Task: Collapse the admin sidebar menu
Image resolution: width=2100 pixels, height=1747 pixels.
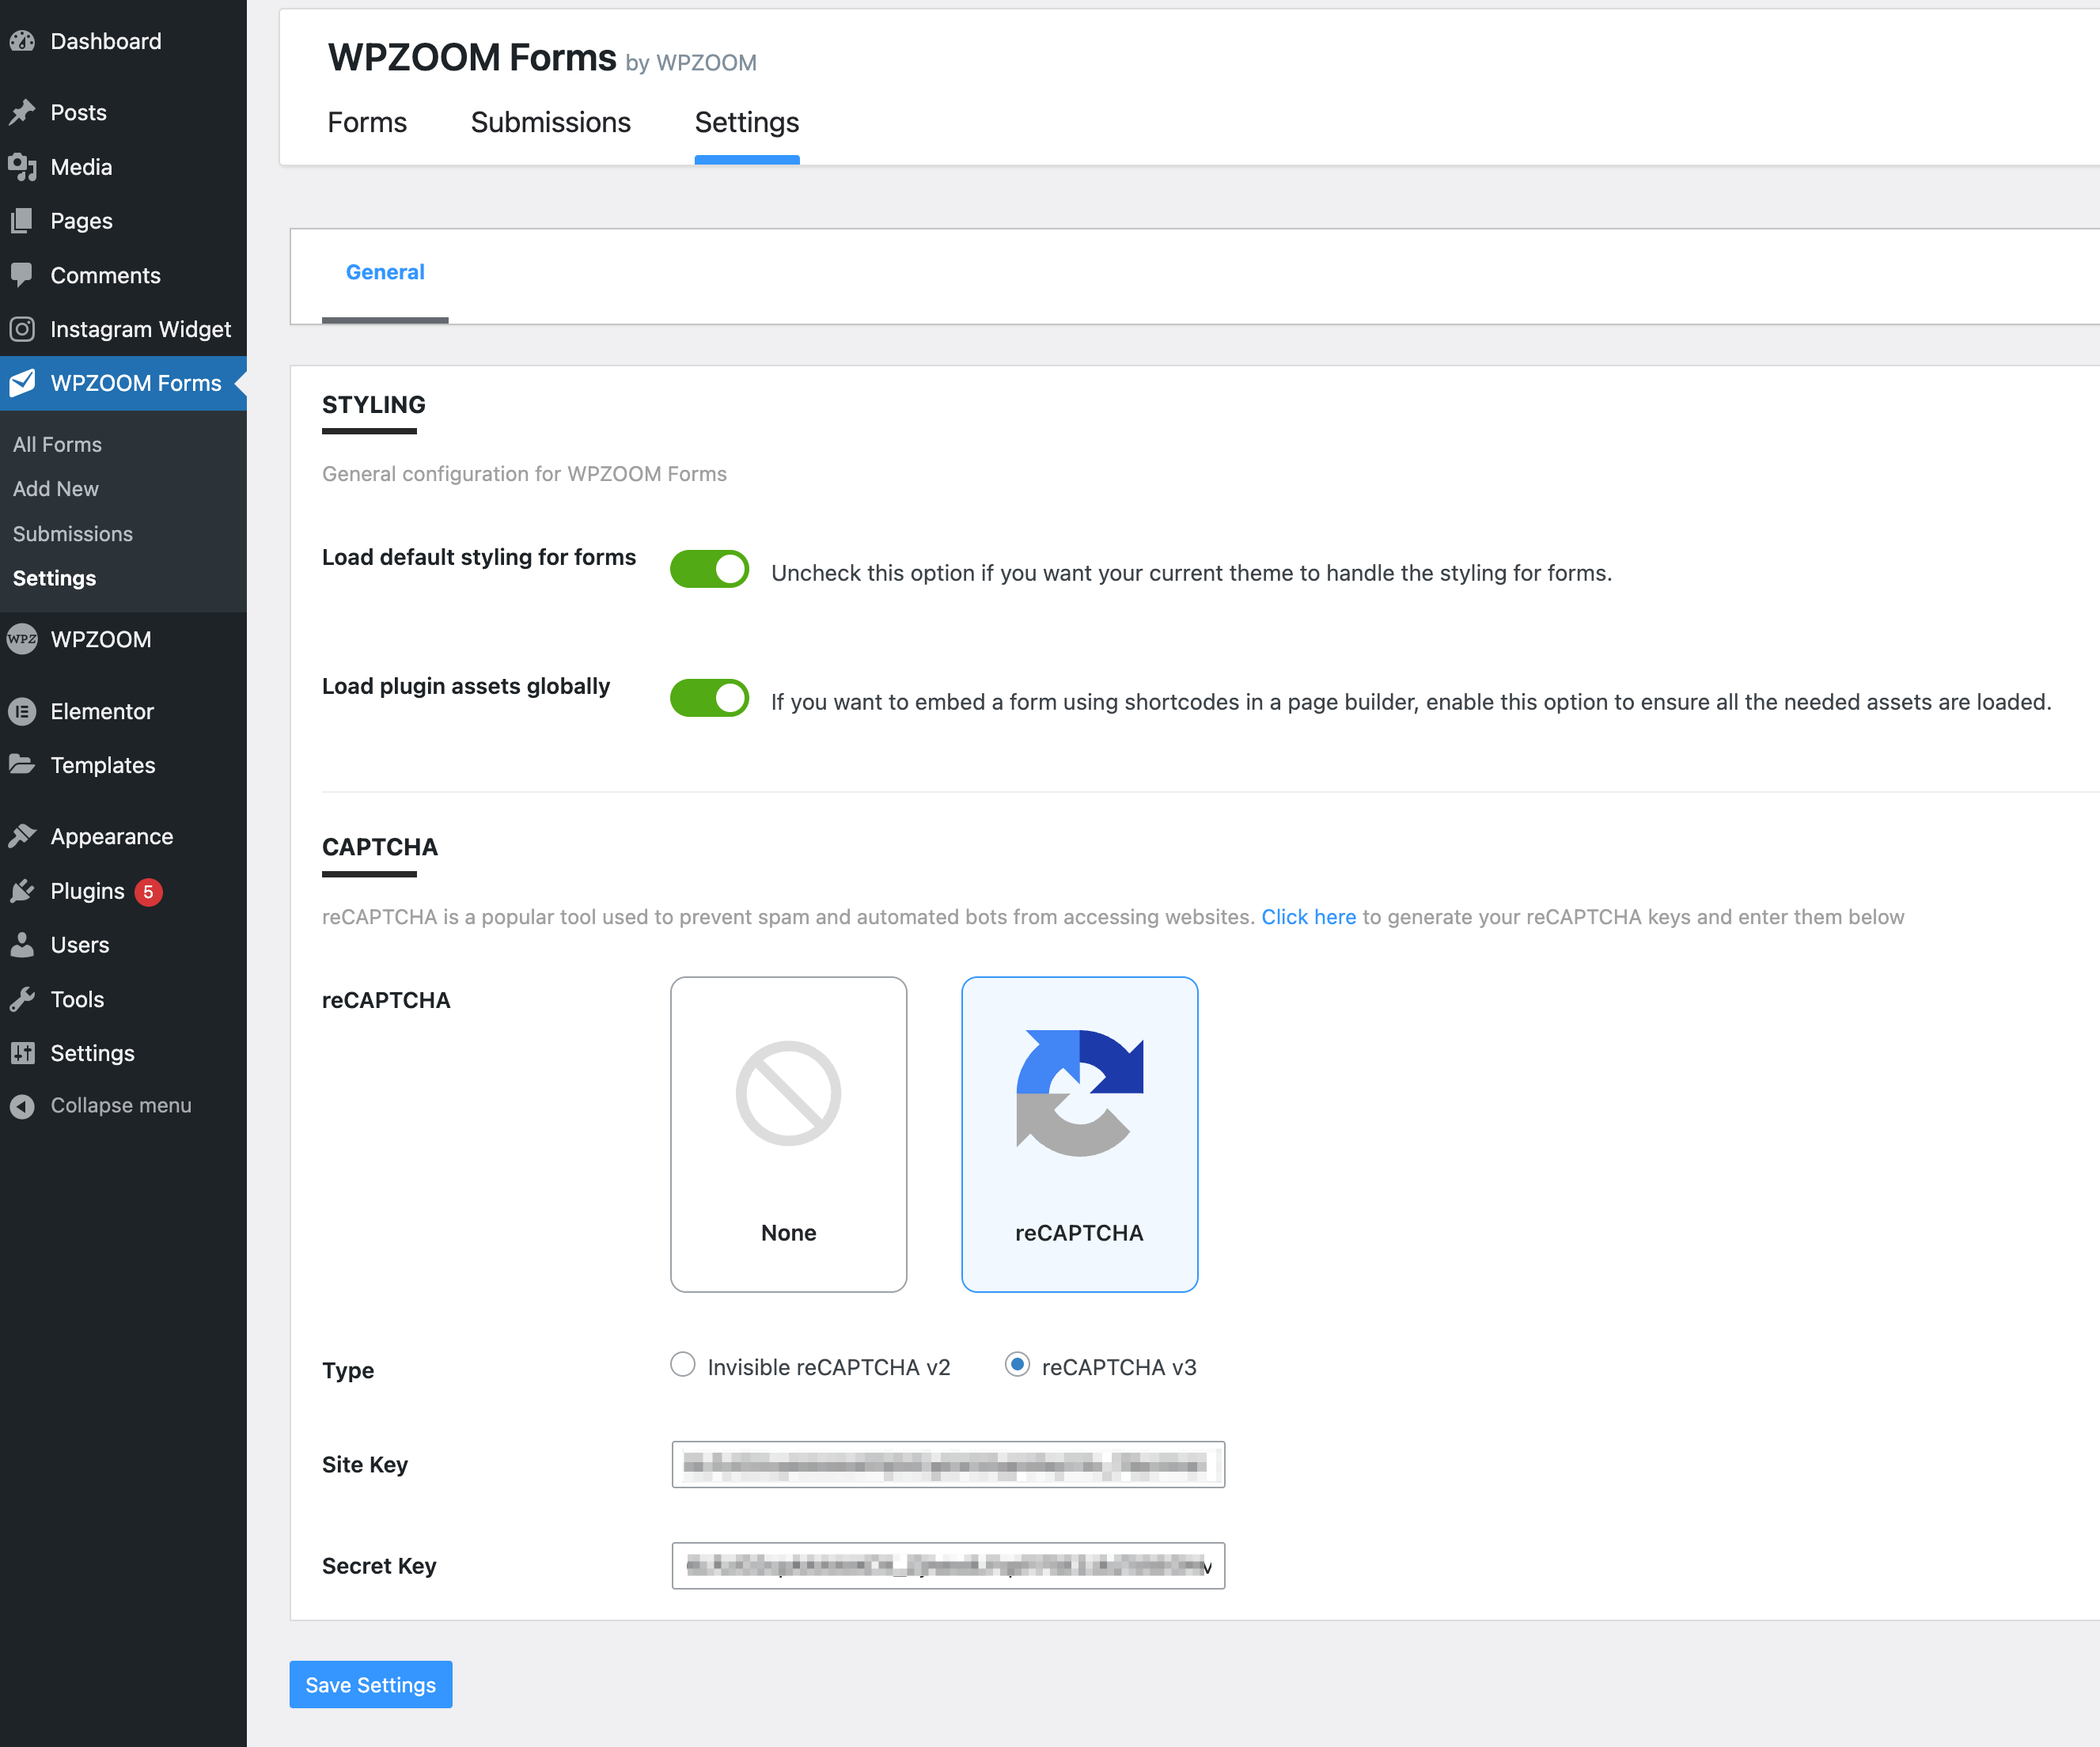Action: [x=23, y=1105]
